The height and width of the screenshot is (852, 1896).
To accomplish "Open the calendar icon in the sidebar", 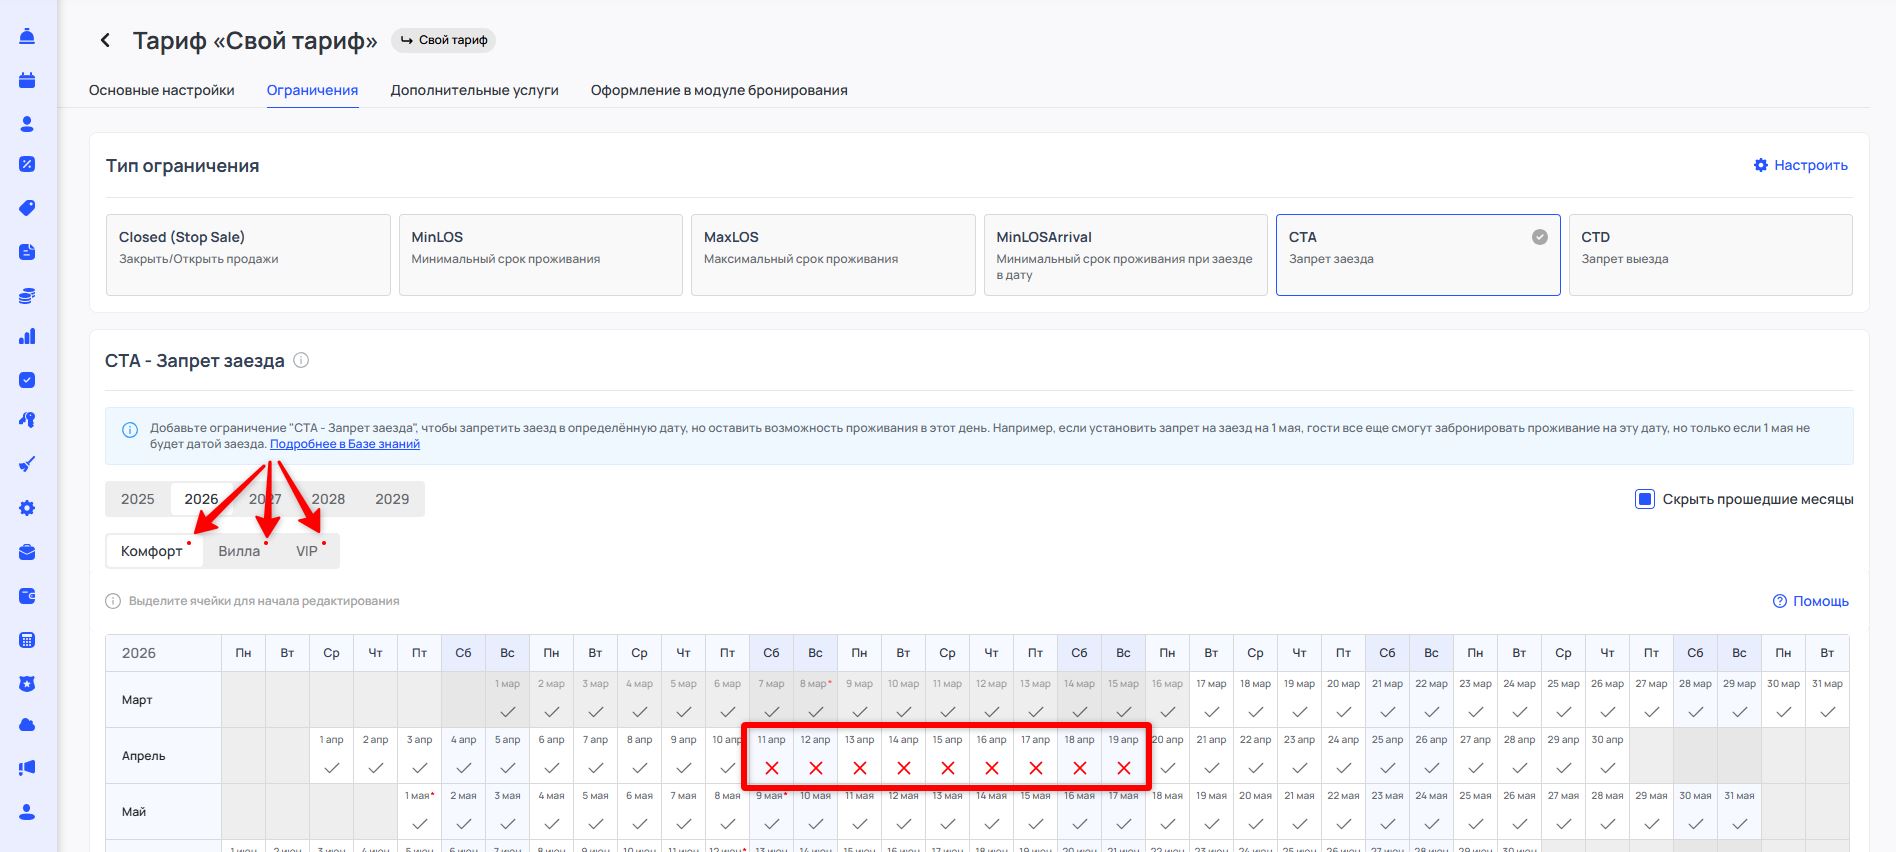I will pos(27,80).
